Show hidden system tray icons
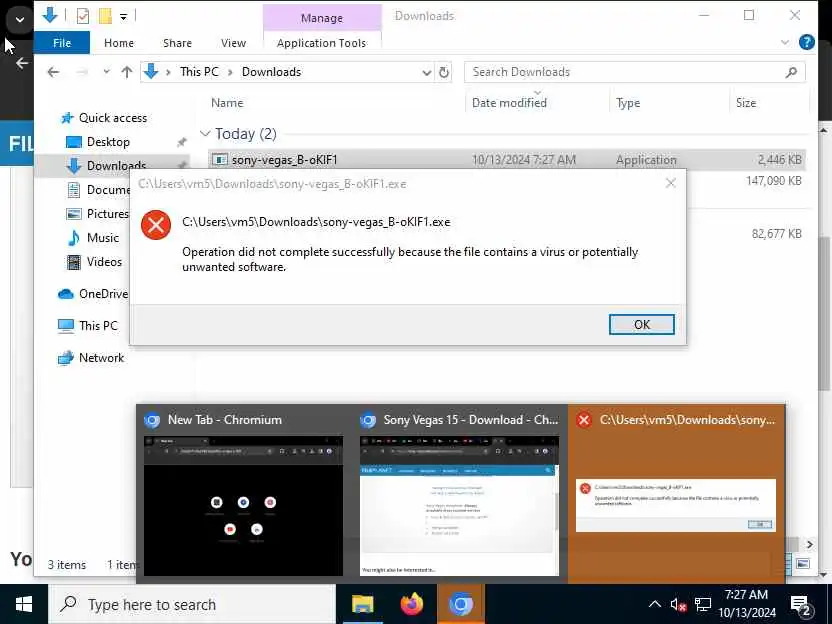The width and height of the screenshot is (832, 624). pyautogui.click(x=655, y=604)
